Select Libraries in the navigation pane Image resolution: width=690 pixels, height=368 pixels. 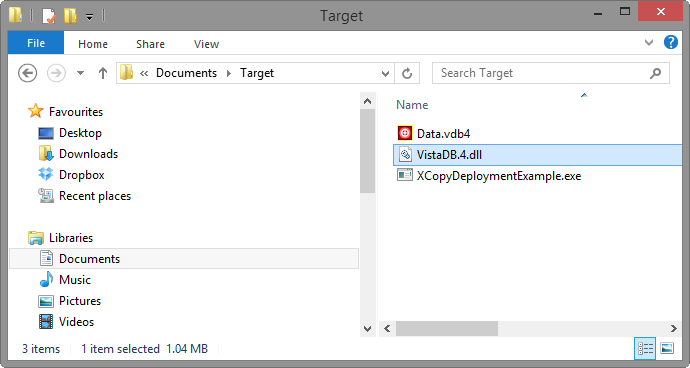pyautogui.click(x=71, y=238)
